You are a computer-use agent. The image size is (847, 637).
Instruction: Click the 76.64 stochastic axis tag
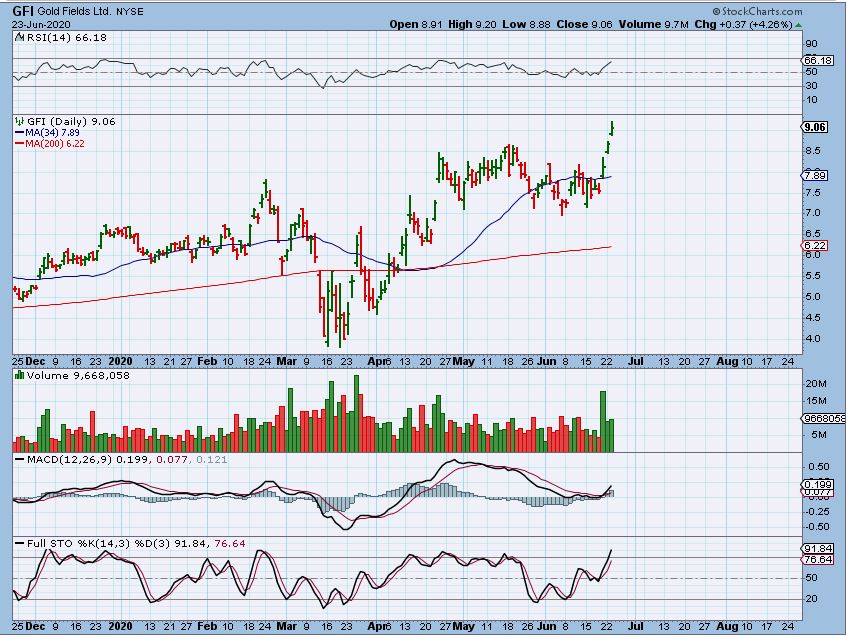pos(818,560)
